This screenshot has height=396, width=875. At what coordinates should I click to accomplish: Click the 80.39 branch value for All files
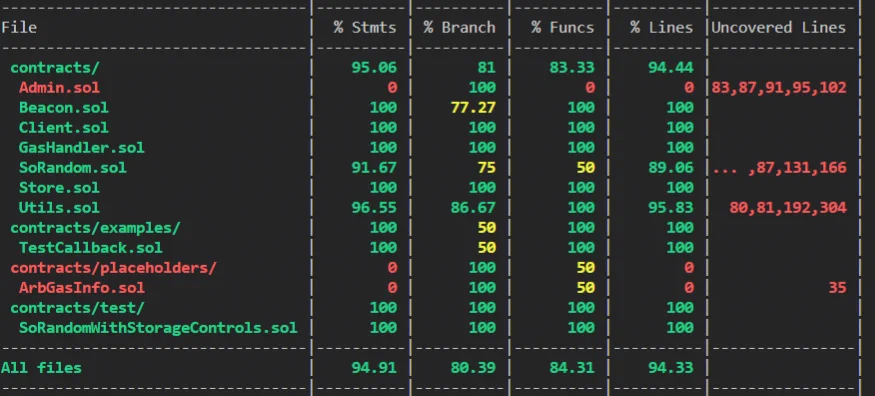coord(473,368)
